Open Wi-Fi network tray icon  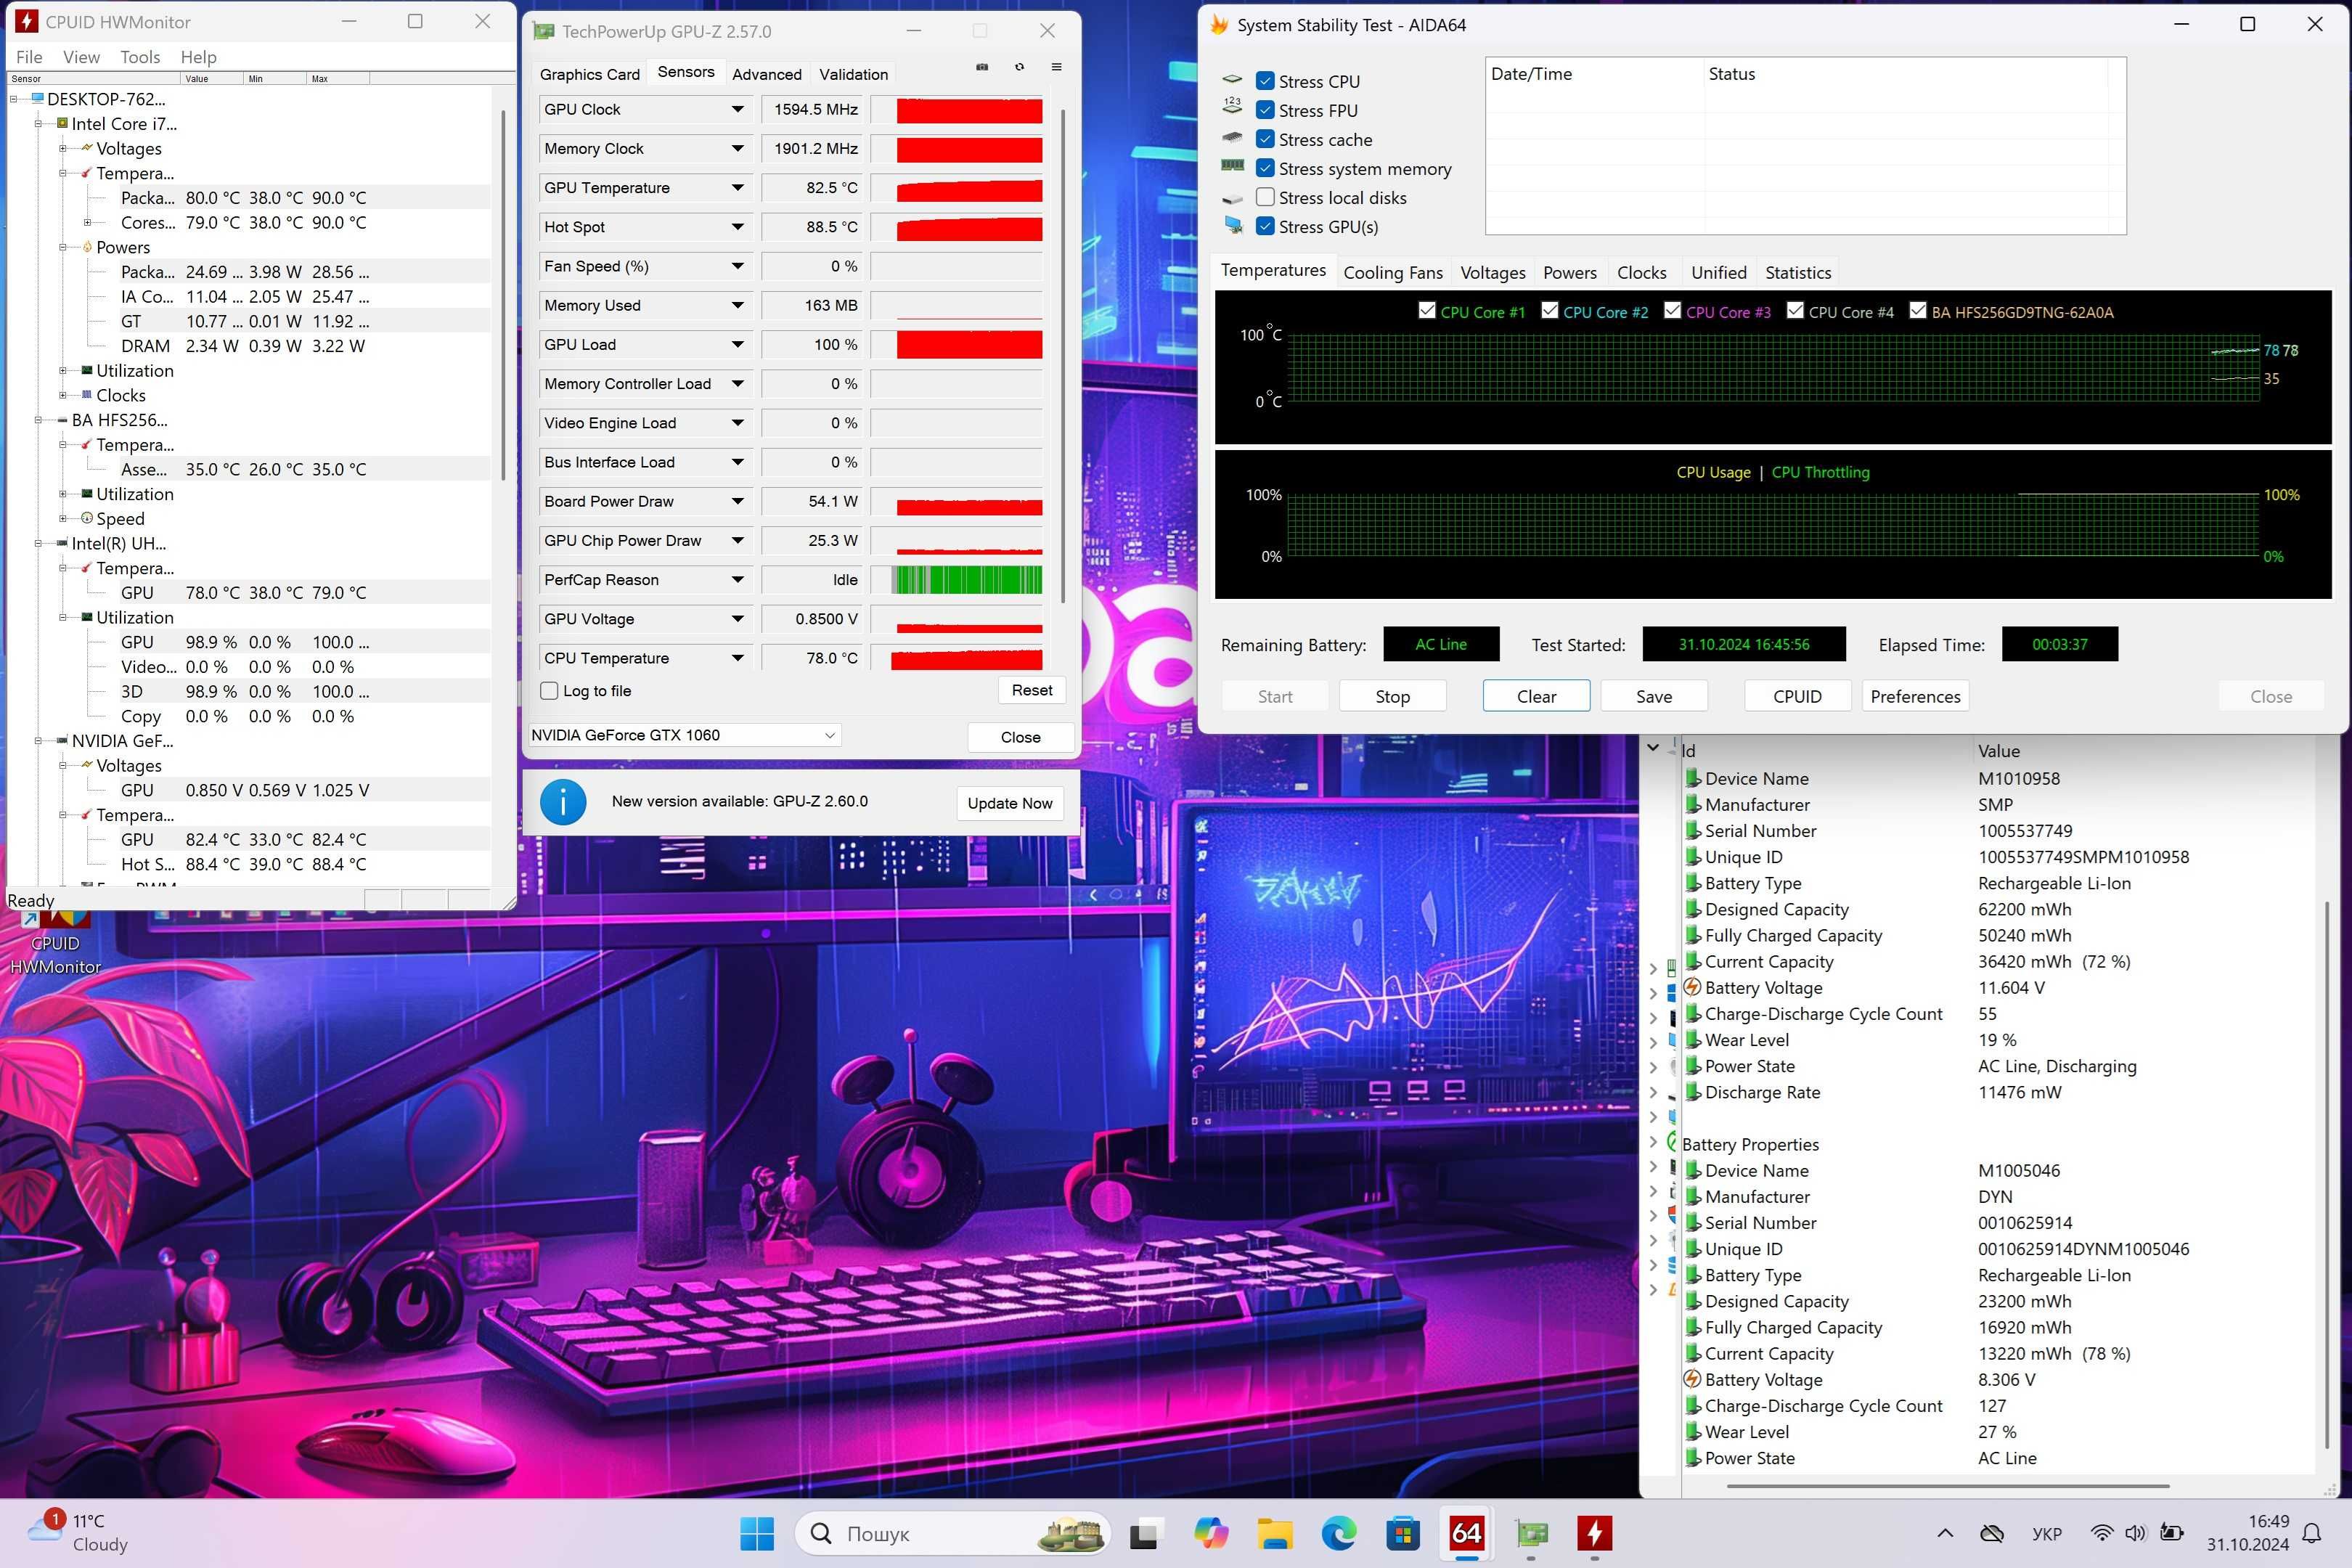pyautogui.click(x=2102, y=1533)
